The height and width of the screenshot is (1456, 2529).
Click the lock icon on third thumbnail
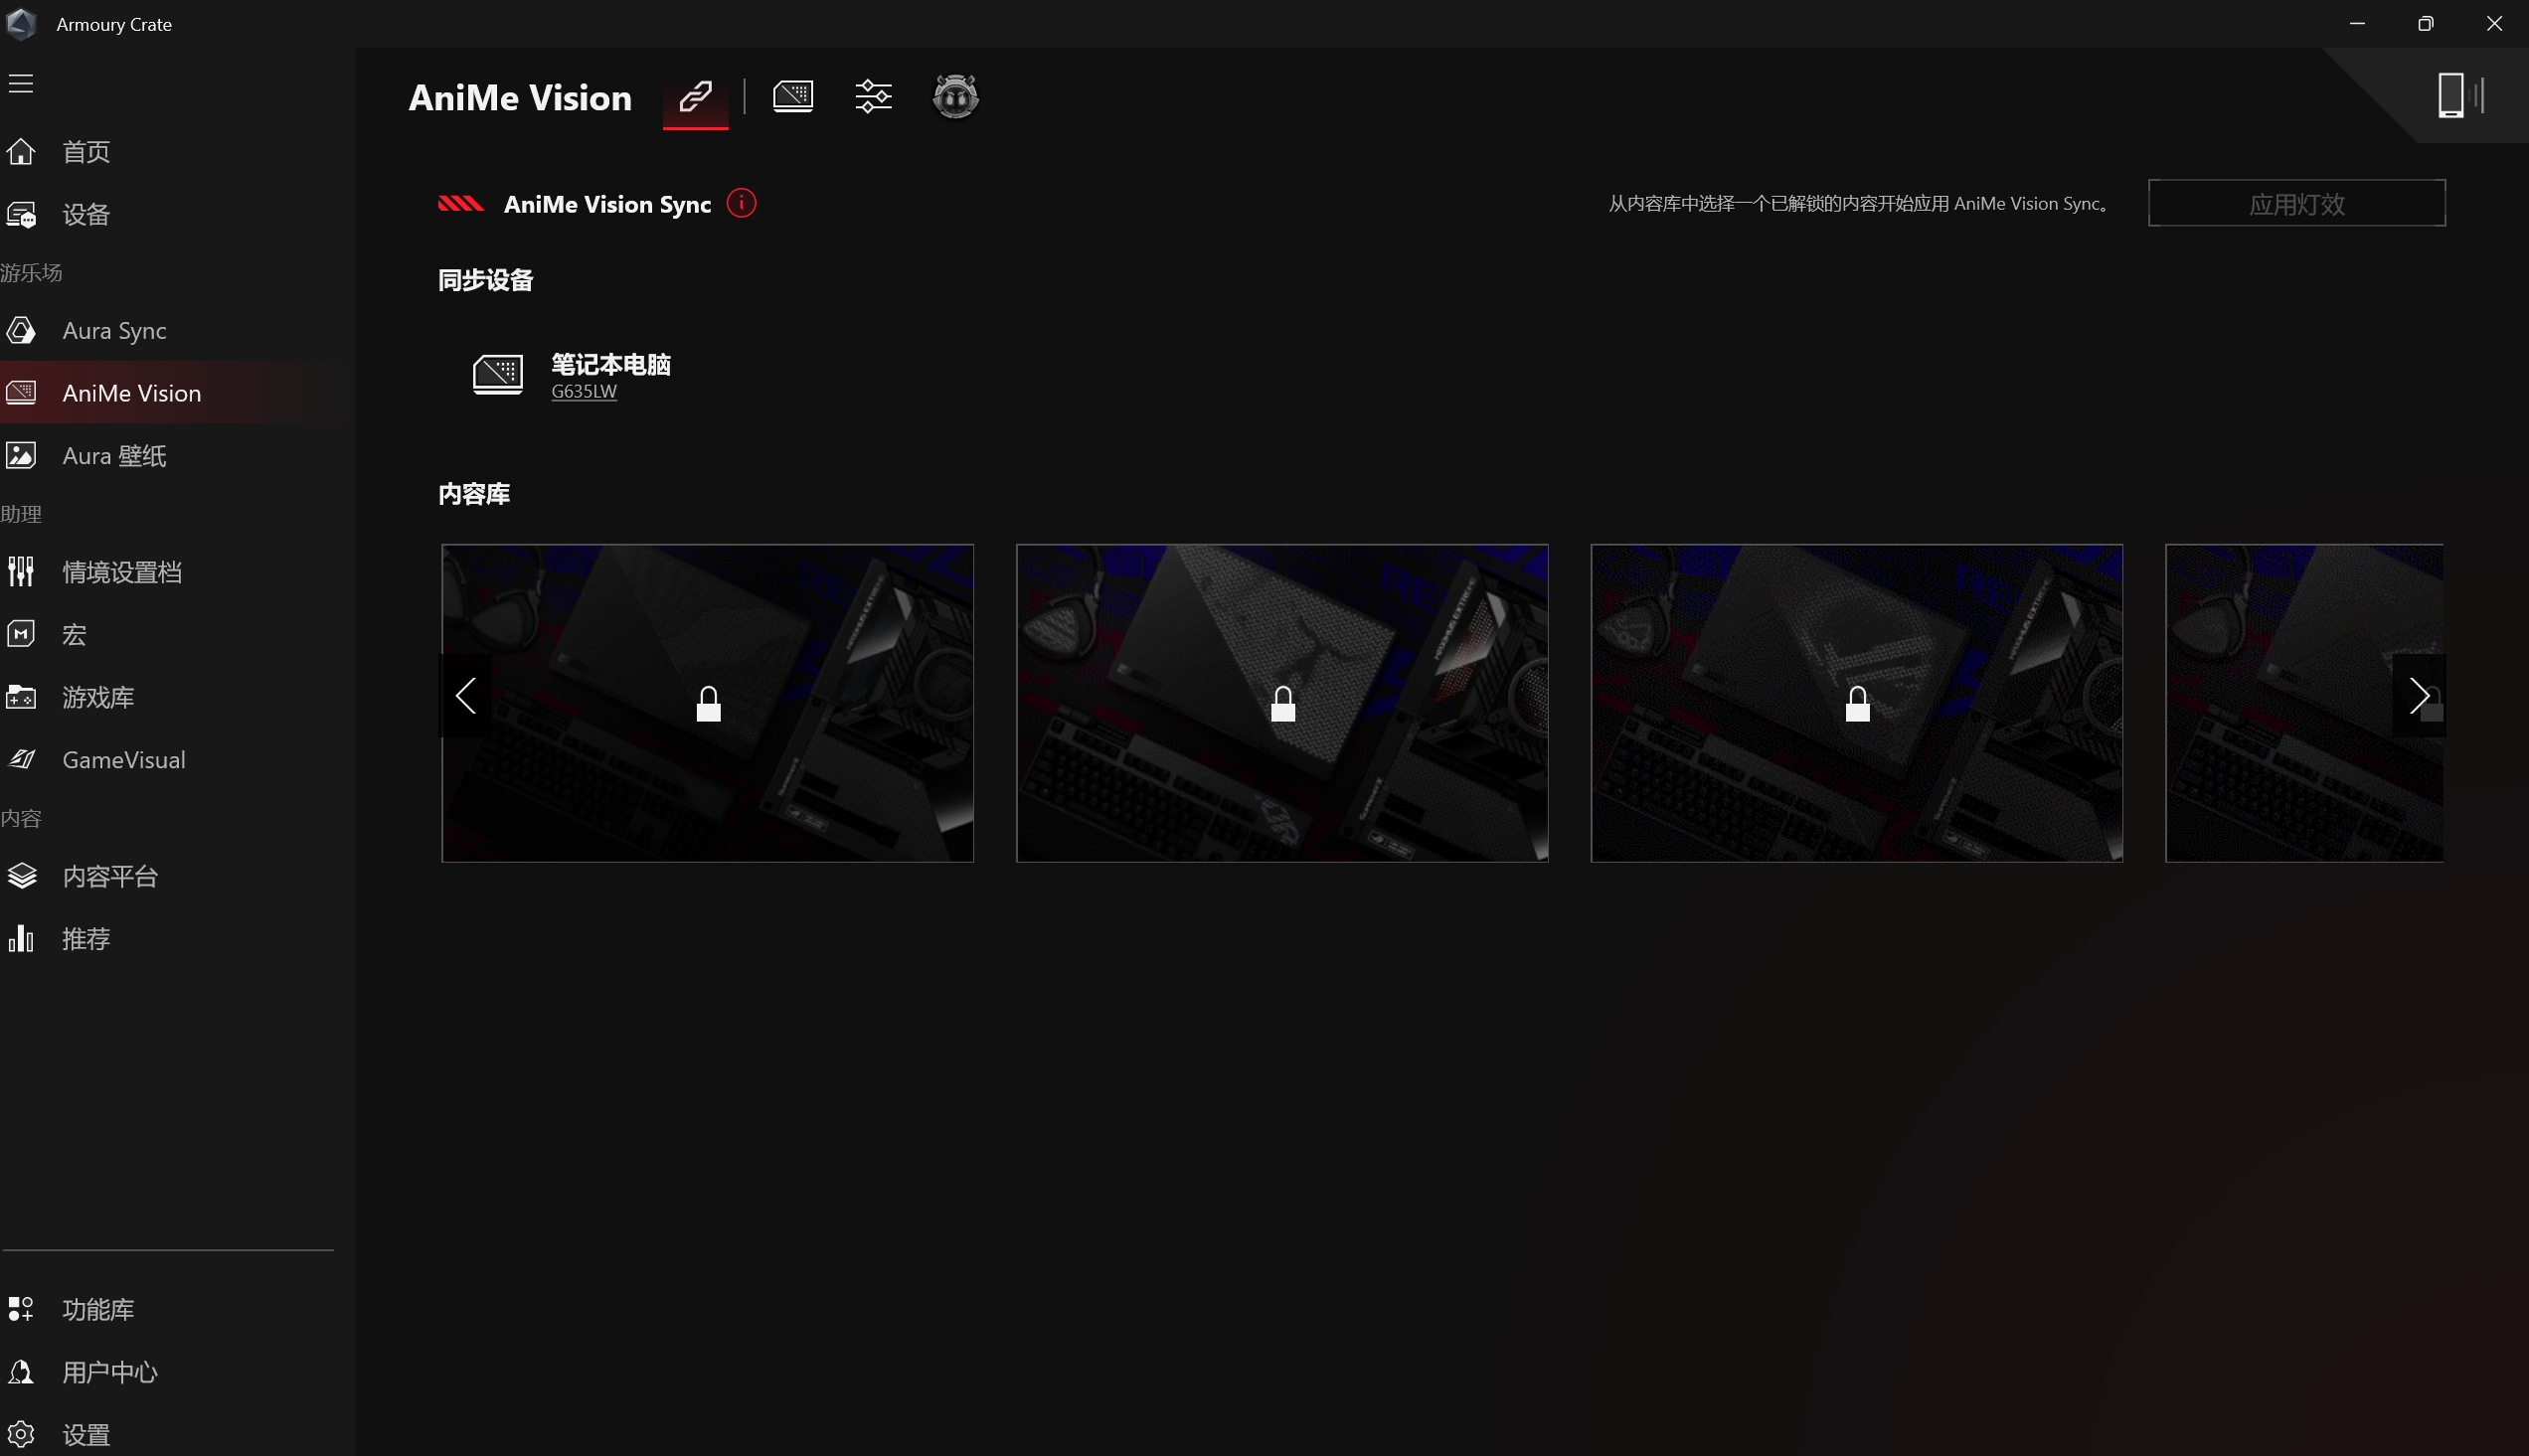tap(1857, 704)
